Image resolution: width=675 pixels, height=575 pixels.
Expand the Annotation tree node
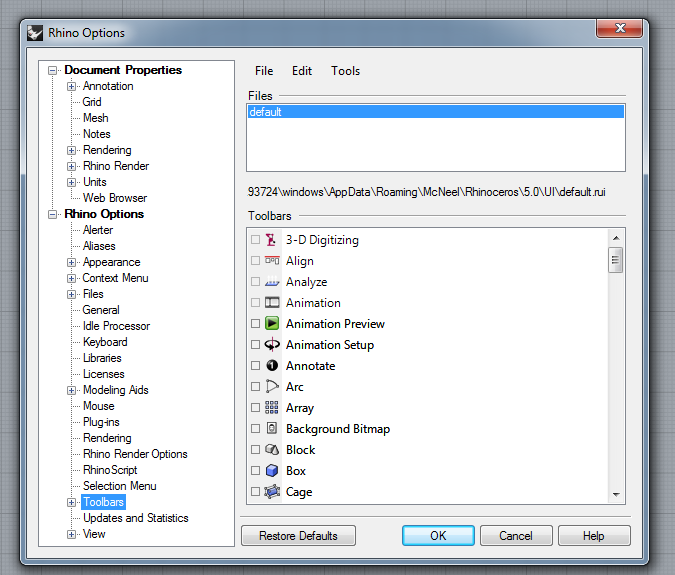(71, 87)
